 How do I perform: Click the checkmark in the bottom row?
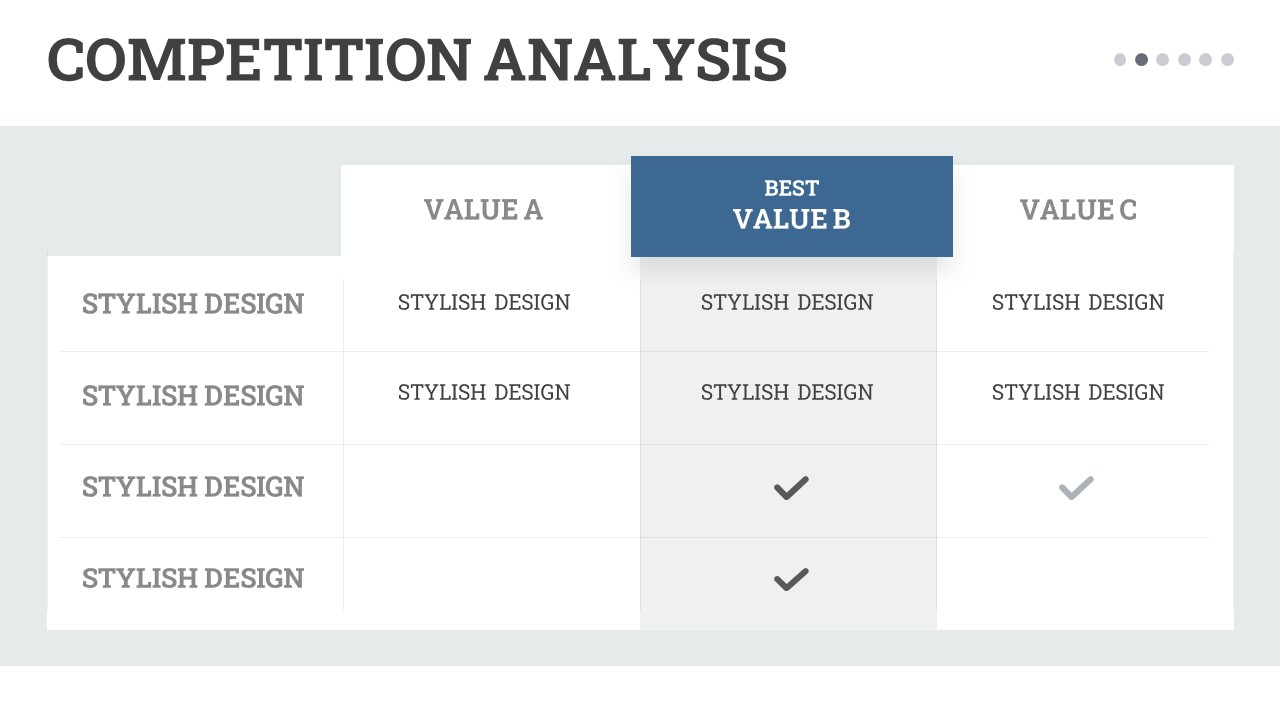coord(791,579)
